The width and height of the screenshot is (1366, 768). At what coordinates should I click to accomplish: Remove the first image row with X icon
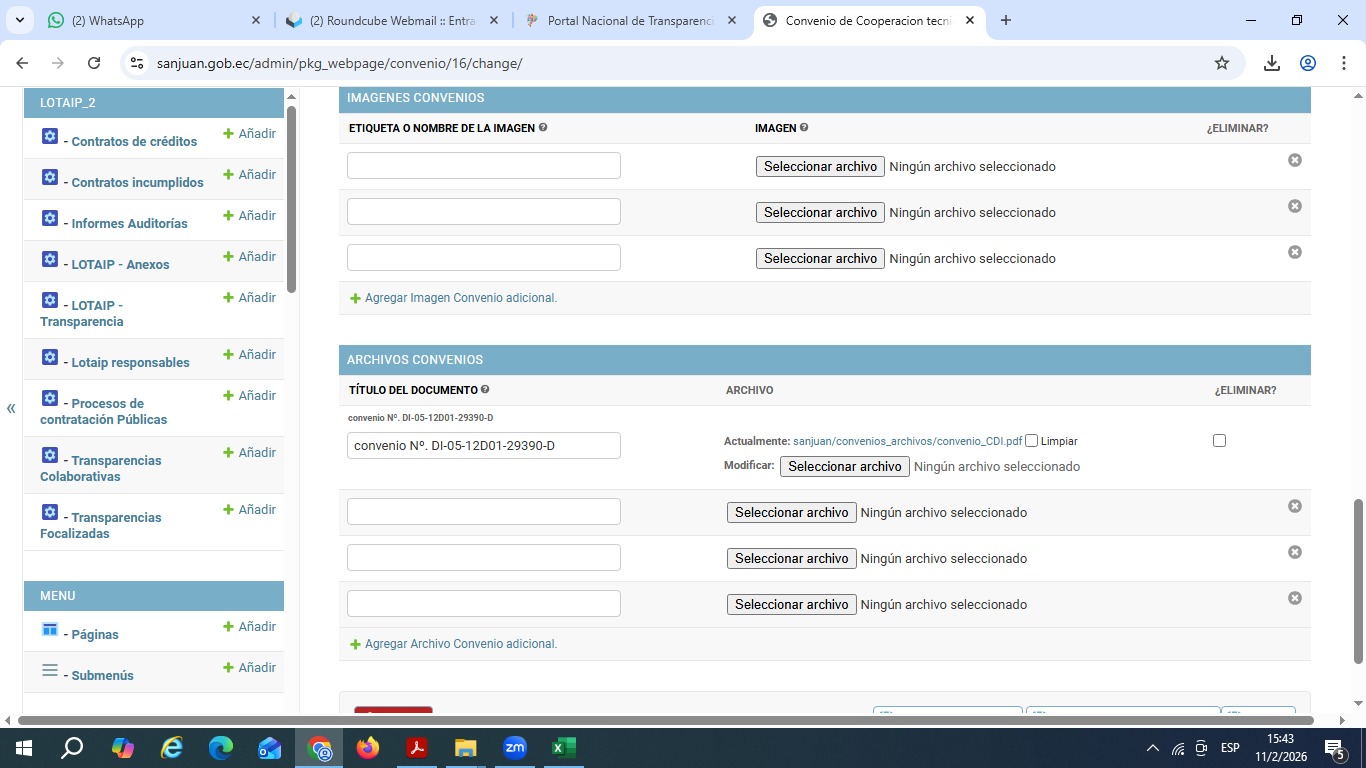click(x=1294, y=160)
